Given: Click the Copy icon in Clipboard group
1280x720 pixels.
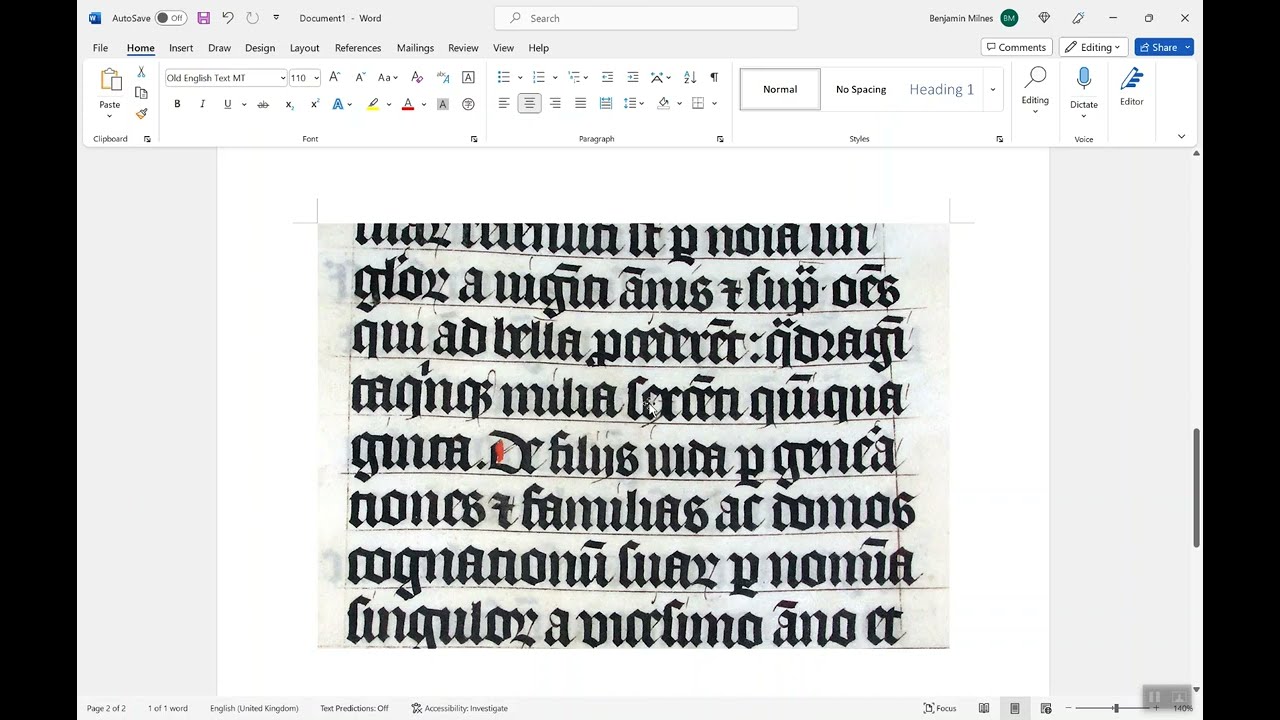Looking at the screenshot, I should point(141,93).
